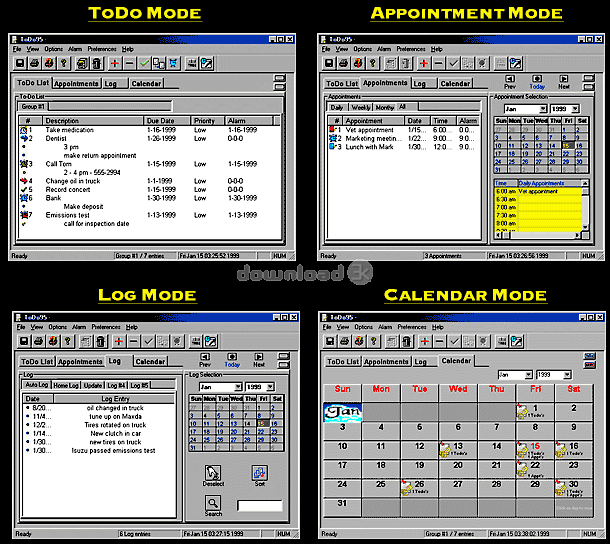This screenshot has width=610, height=544.
Task: Click the Save floppy icon in ToDo Mode window
Action: pyautogui.click(x=20, y=63)
